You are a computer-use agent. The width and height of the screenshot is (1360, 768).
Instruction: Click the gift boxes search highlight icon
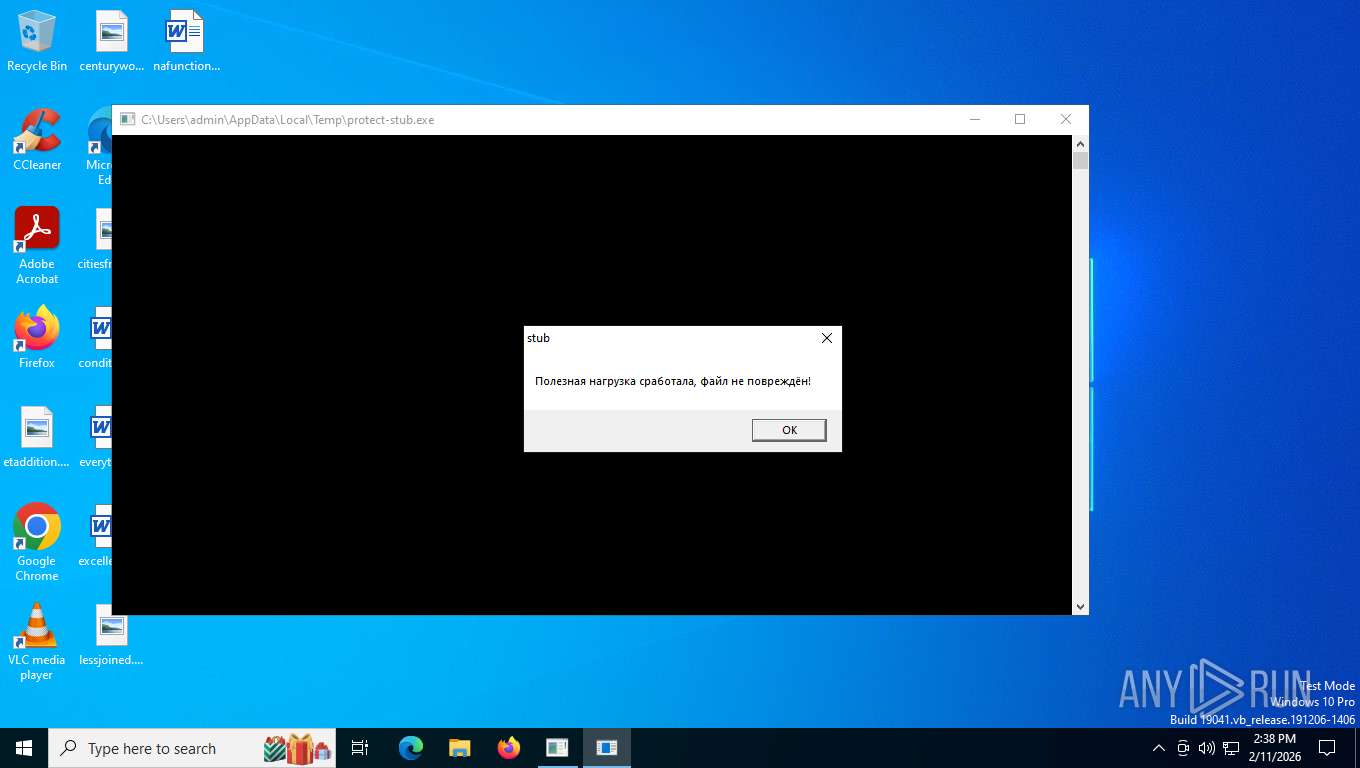click(297, 748)
